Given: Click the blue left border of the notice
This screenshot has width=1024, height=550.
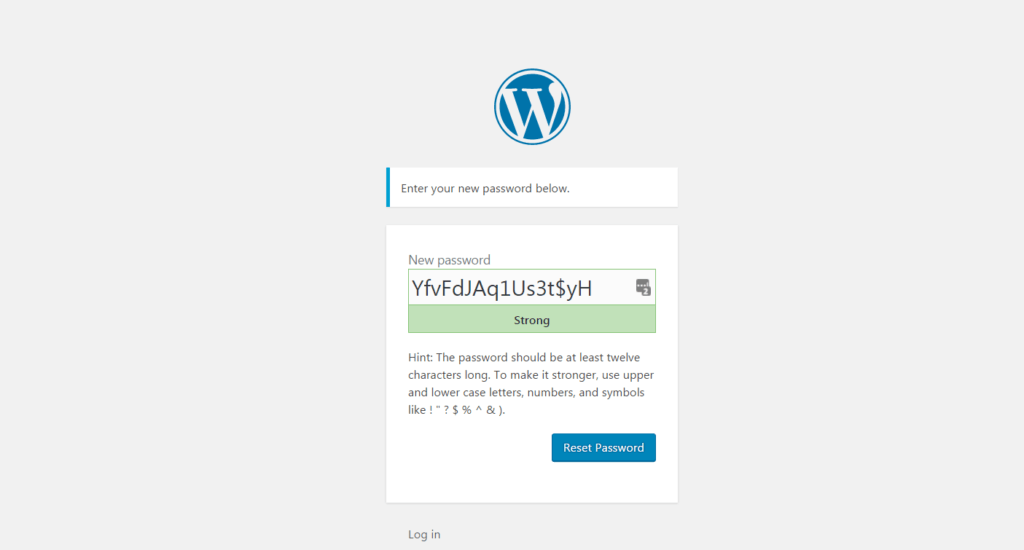Looking at the screenshot, I should tap(388, 187).
